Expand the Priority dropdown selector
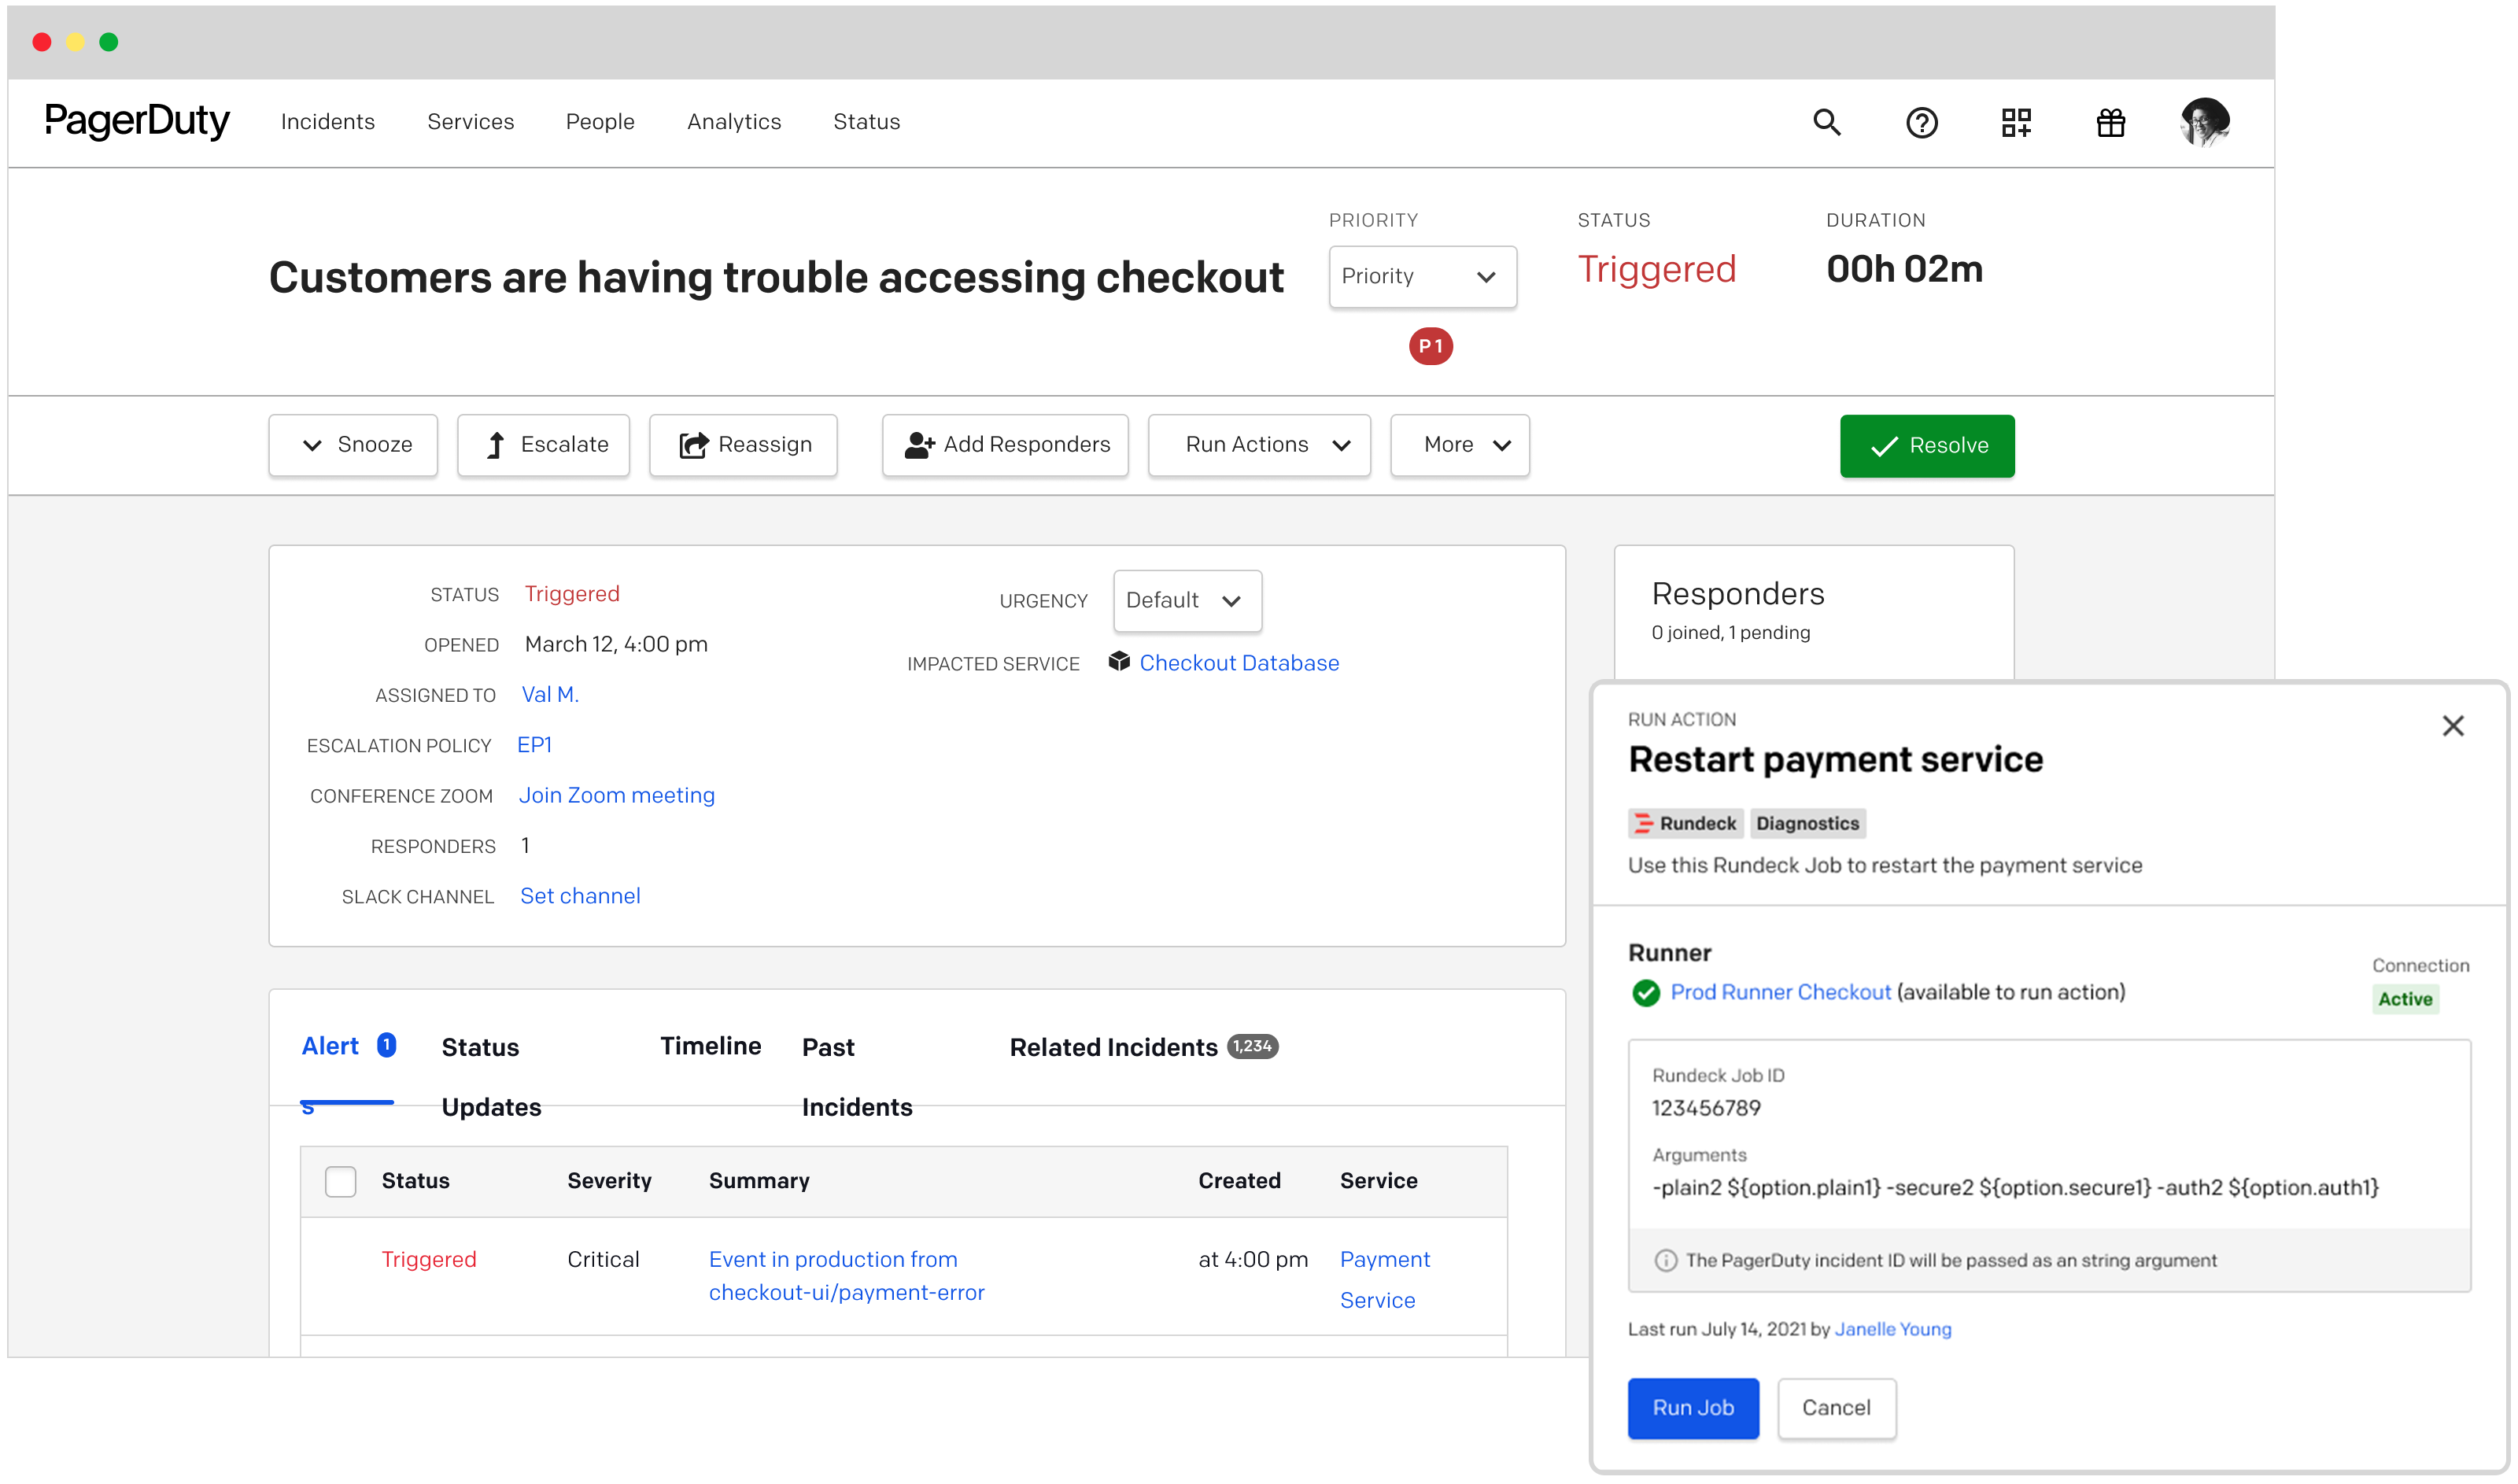This screenshot has width=2518, height=1484. 1421,275
